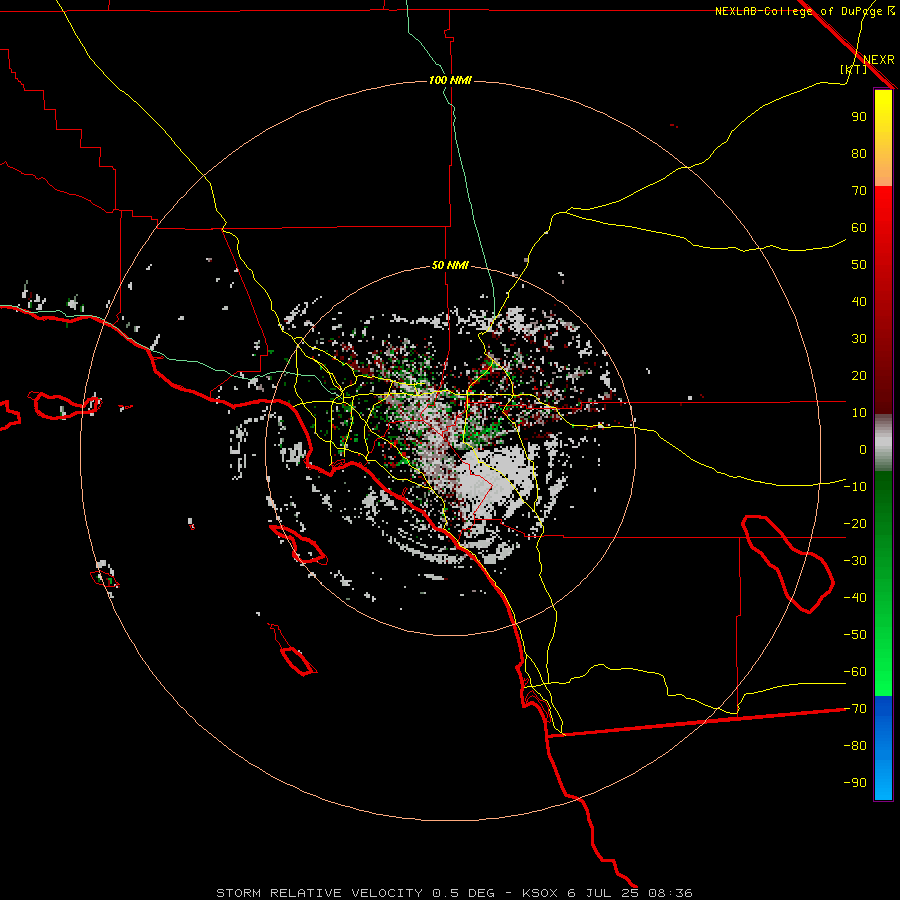The height and width of the screenshot is (900, 900).
Task: Click the large red-outlined lake at lower right
Action: pos(788,564)
